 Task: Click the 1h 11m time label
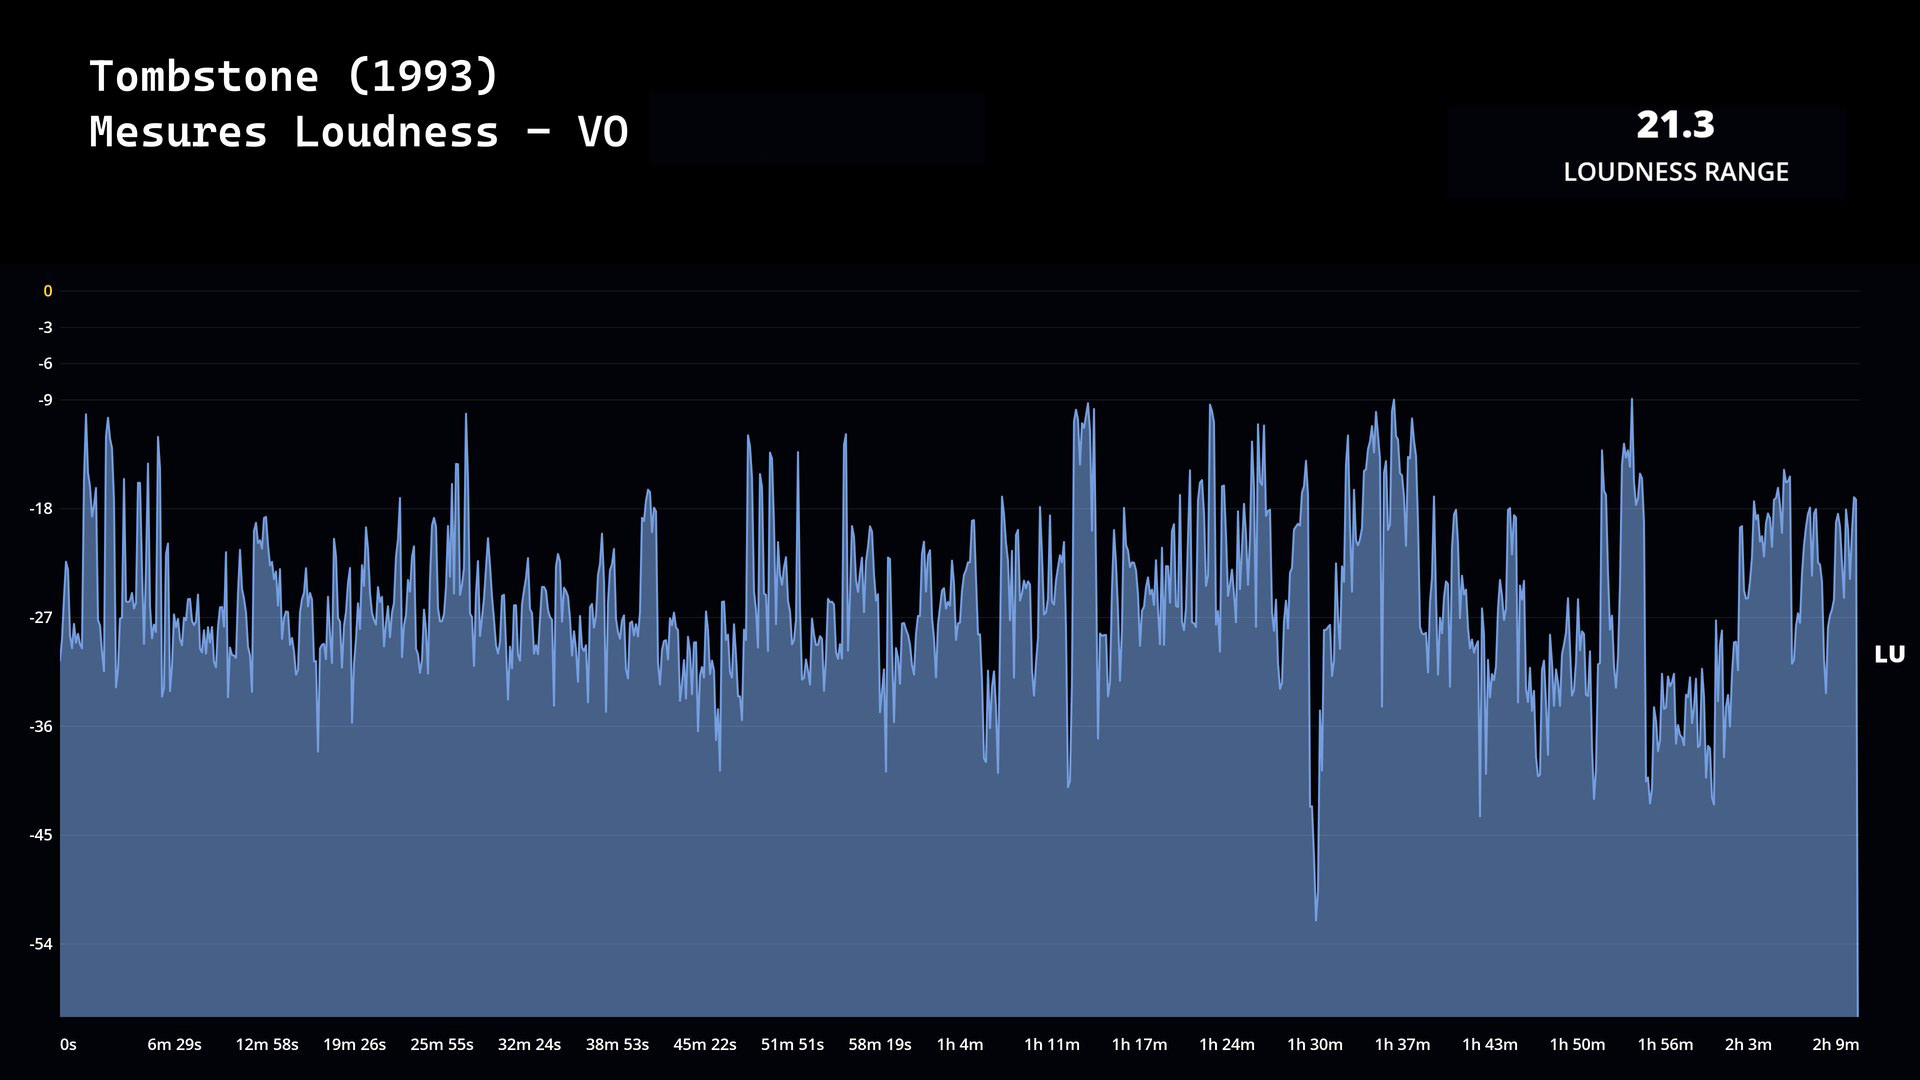(1052, 1044)
